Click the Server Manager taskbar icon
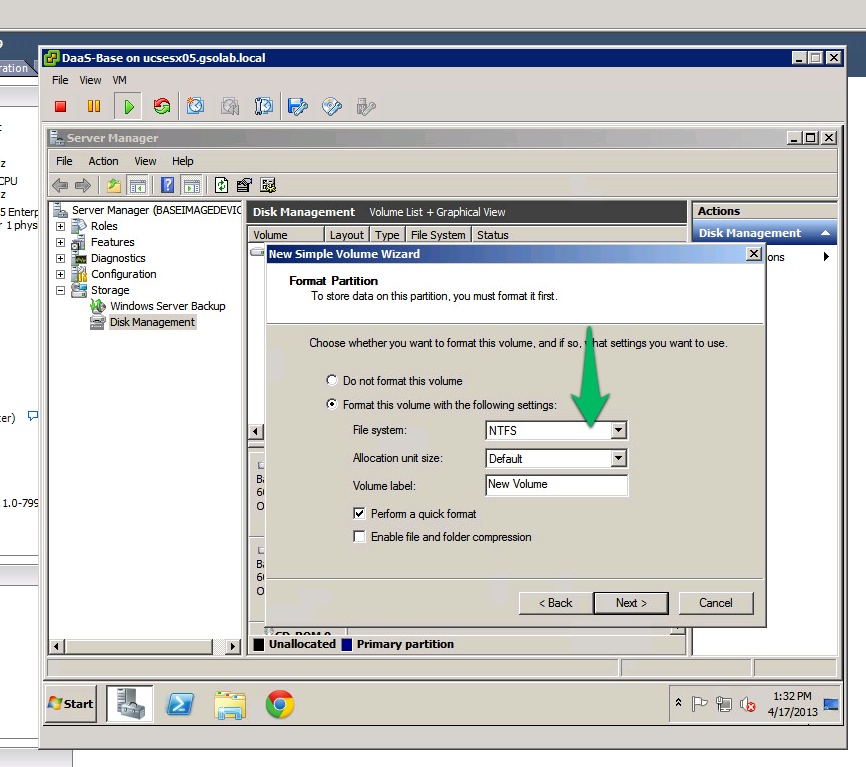The width and height of the screenshot is (866, 767). click(130, 703)
